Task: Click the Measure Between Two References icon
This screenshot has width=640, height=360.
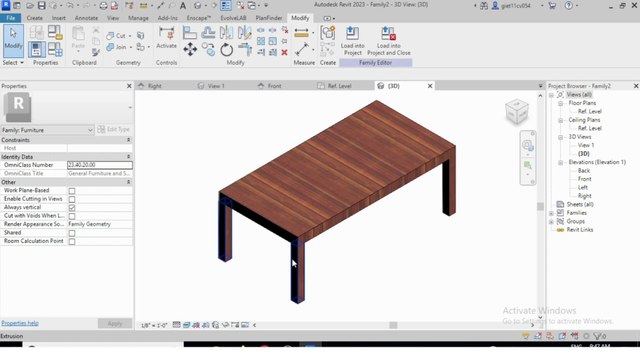Action: (302, 49)
